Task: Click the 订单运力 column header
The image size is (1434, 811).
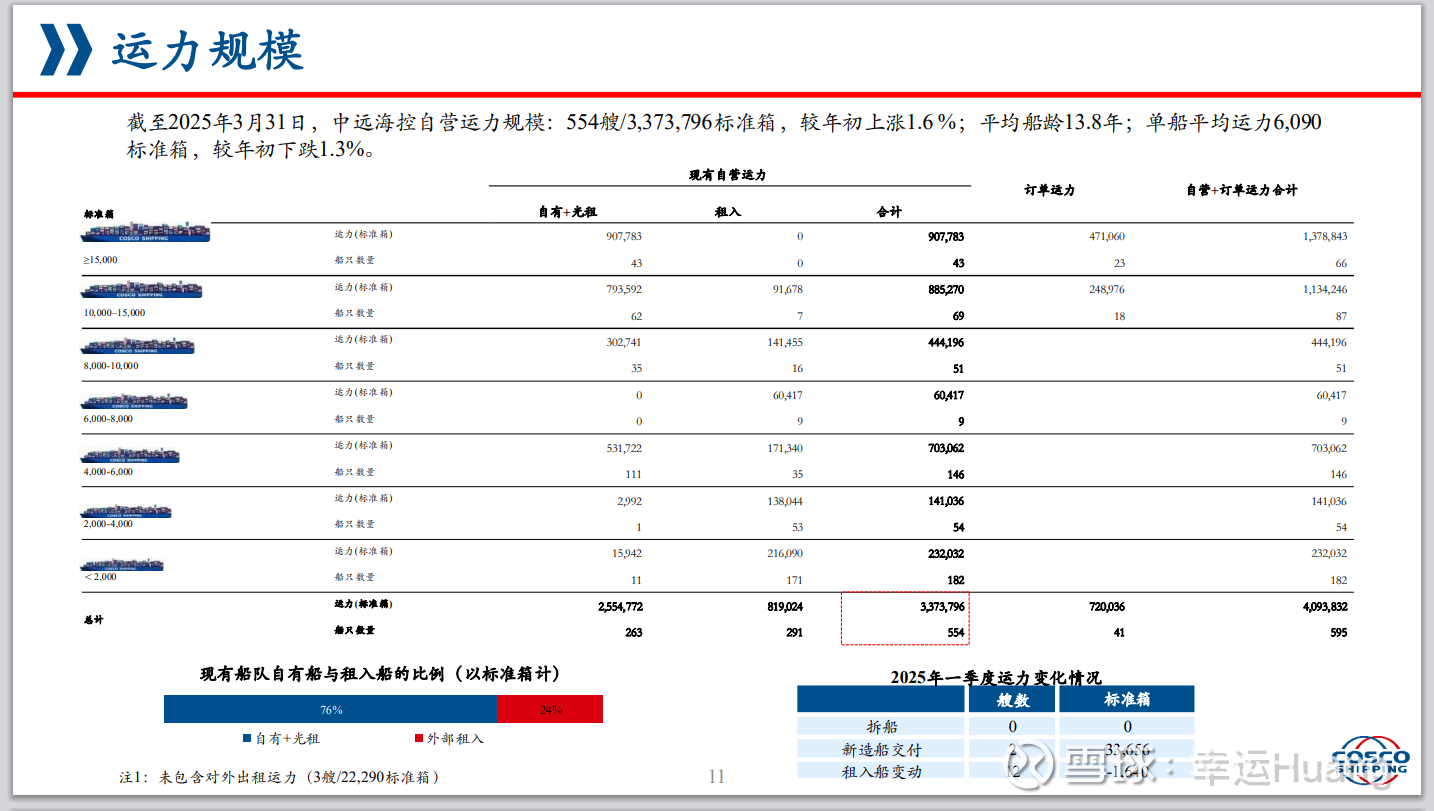Action: click(1050, 190)
